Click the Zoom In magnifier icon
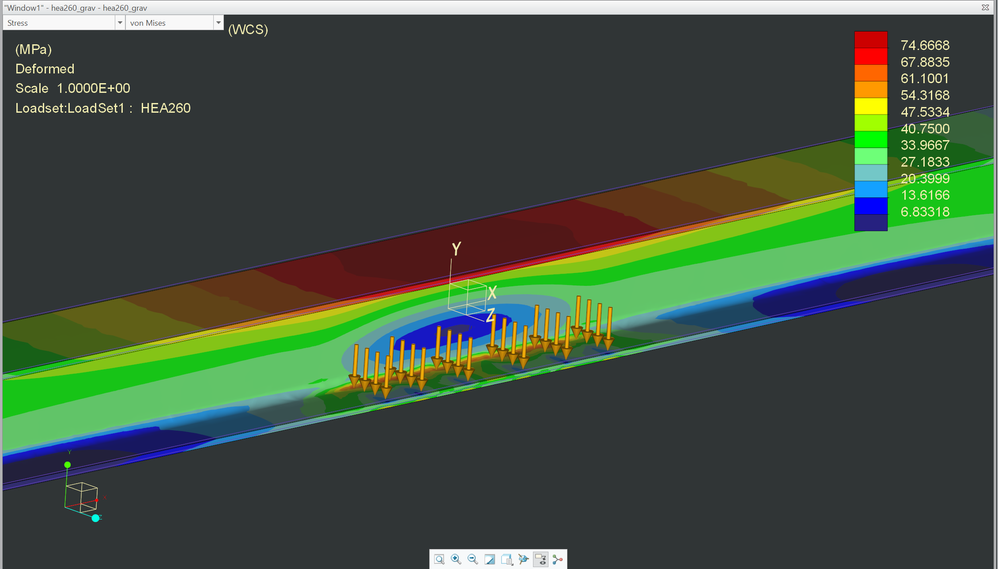The width and height of the screenshot is (998, 569). tap(456, 559)
